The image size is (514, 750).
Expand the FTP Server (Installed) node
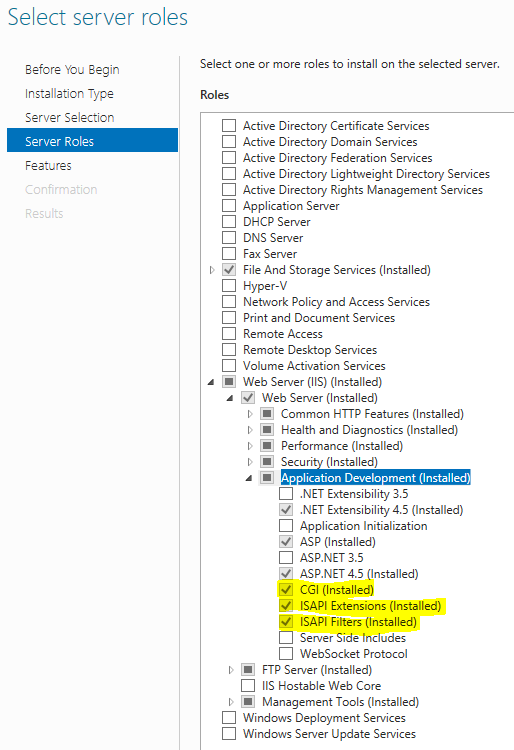pyautogui.click(x=231, y=670)
